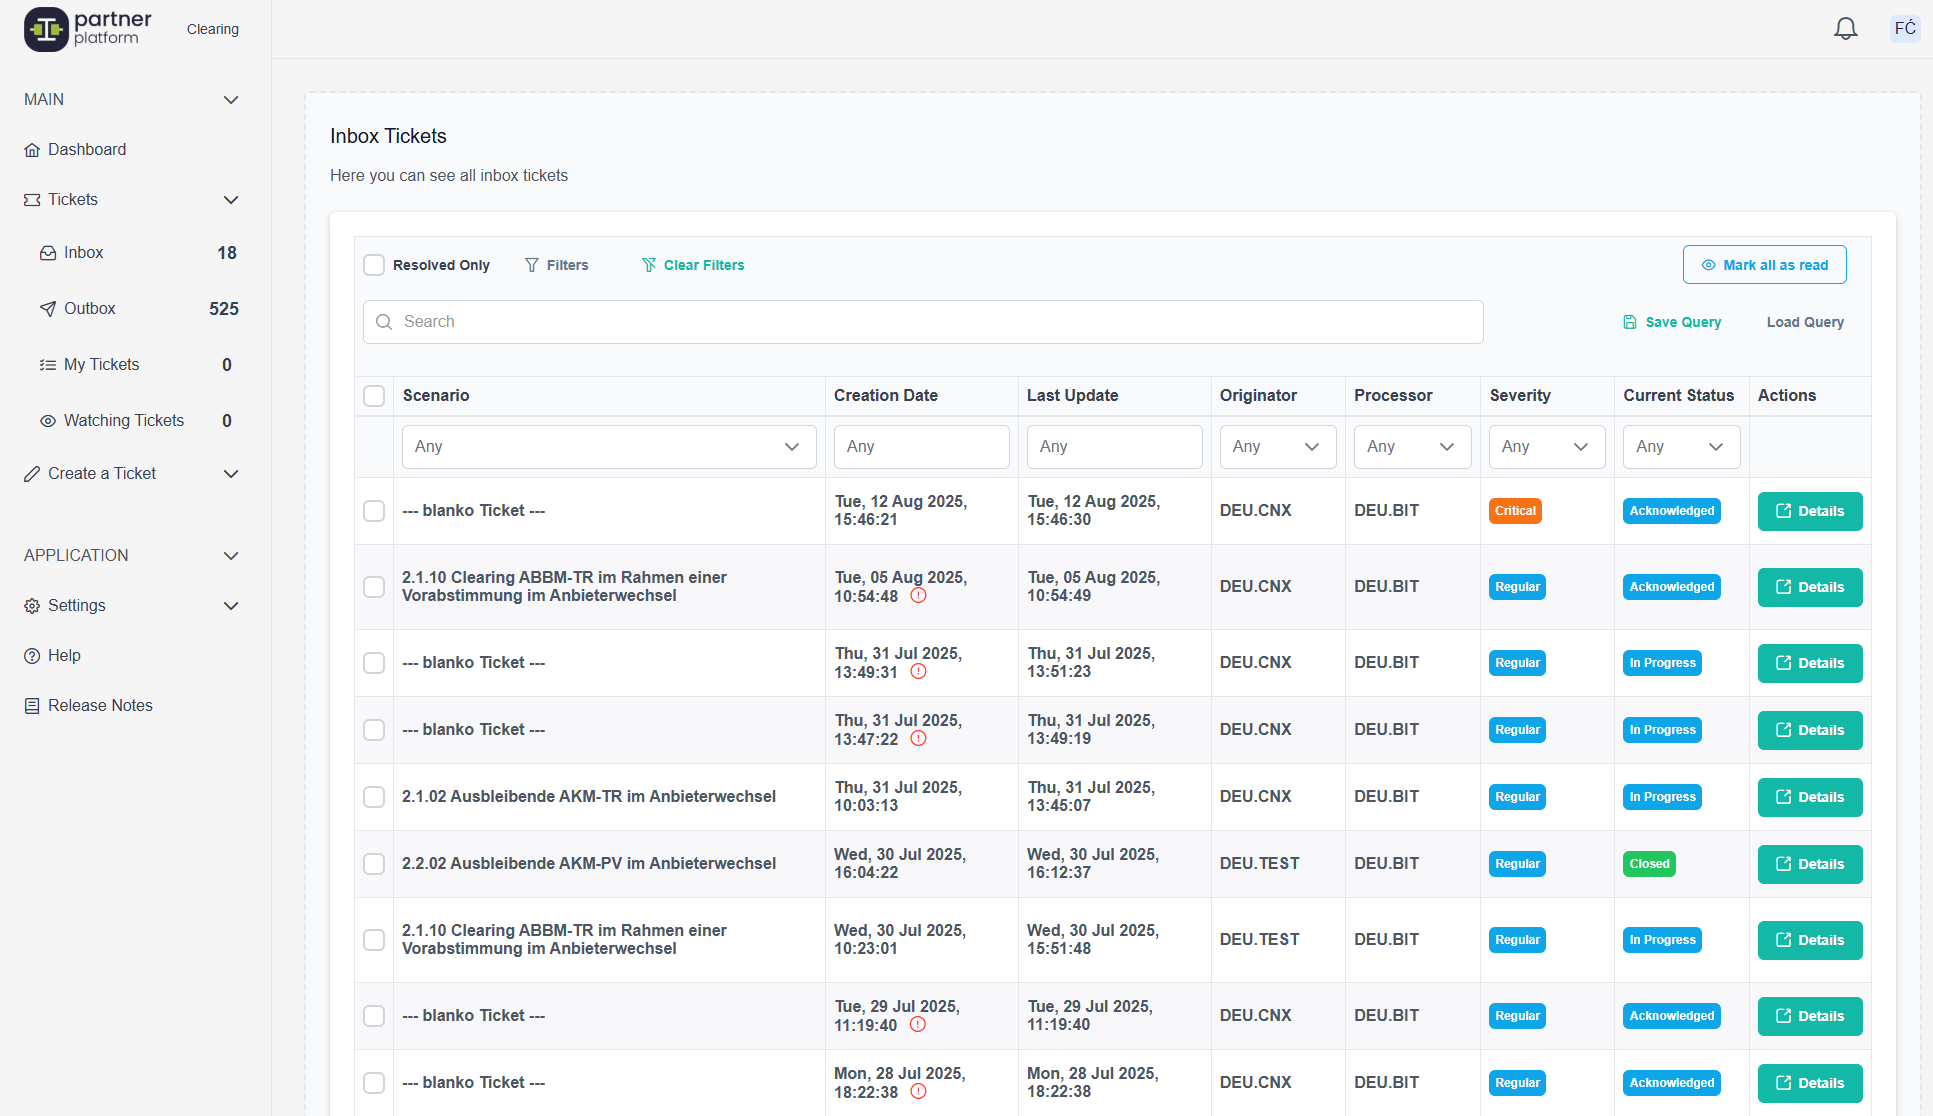Open Details for the Closed ticket
Viewport: 1933px width, 1116px height.
click(1809, 864)
